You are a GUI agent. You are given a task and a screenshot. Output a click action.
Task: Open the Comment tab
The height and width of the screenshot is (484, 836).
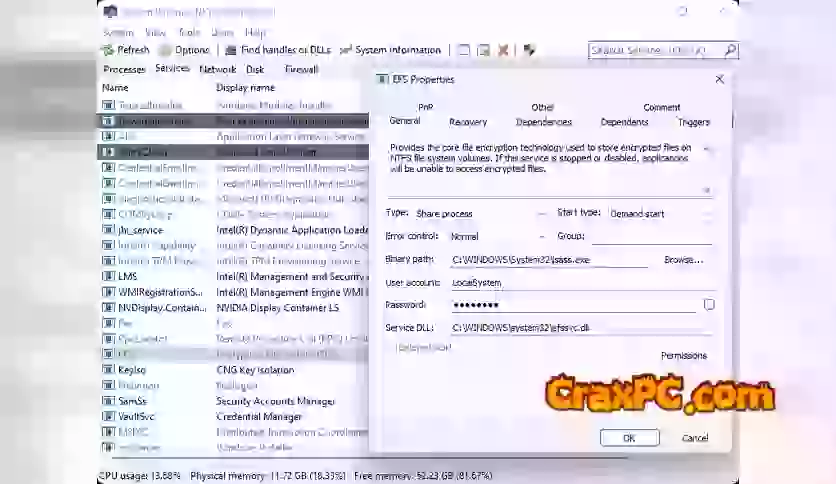click(x=662, y=107)
